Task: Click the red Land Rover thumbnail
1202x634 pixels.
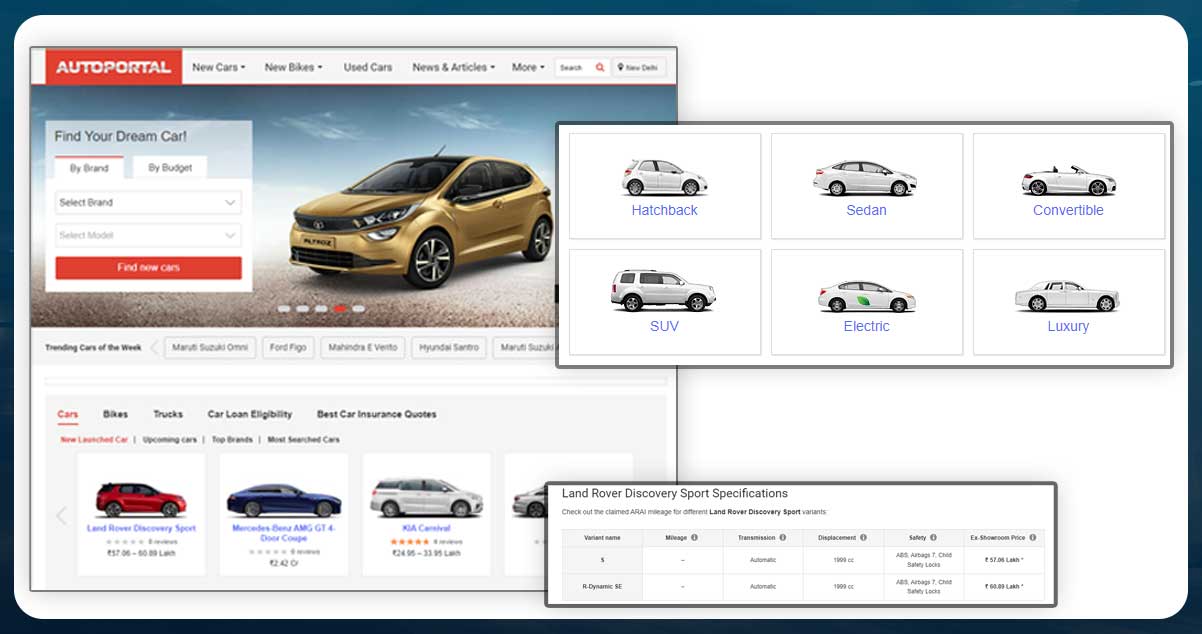Action: click(x=141, y=498)
